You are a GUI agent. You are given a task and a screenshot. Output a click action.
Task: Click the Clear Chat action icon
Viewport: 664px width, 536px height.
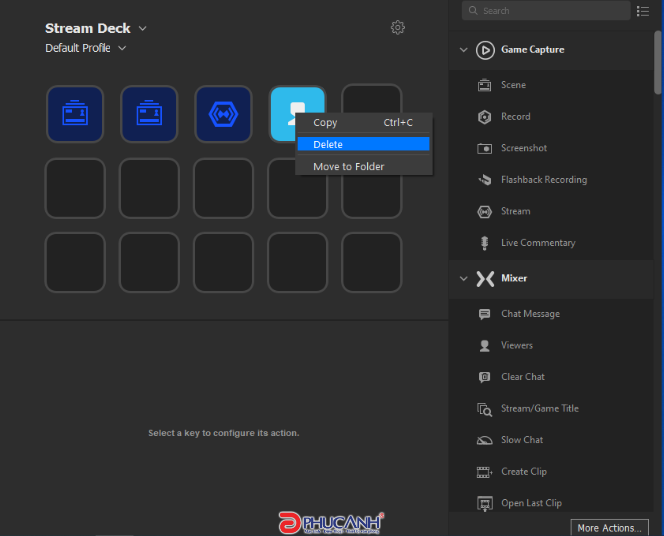pyautogui.click(x=484, y=377)
